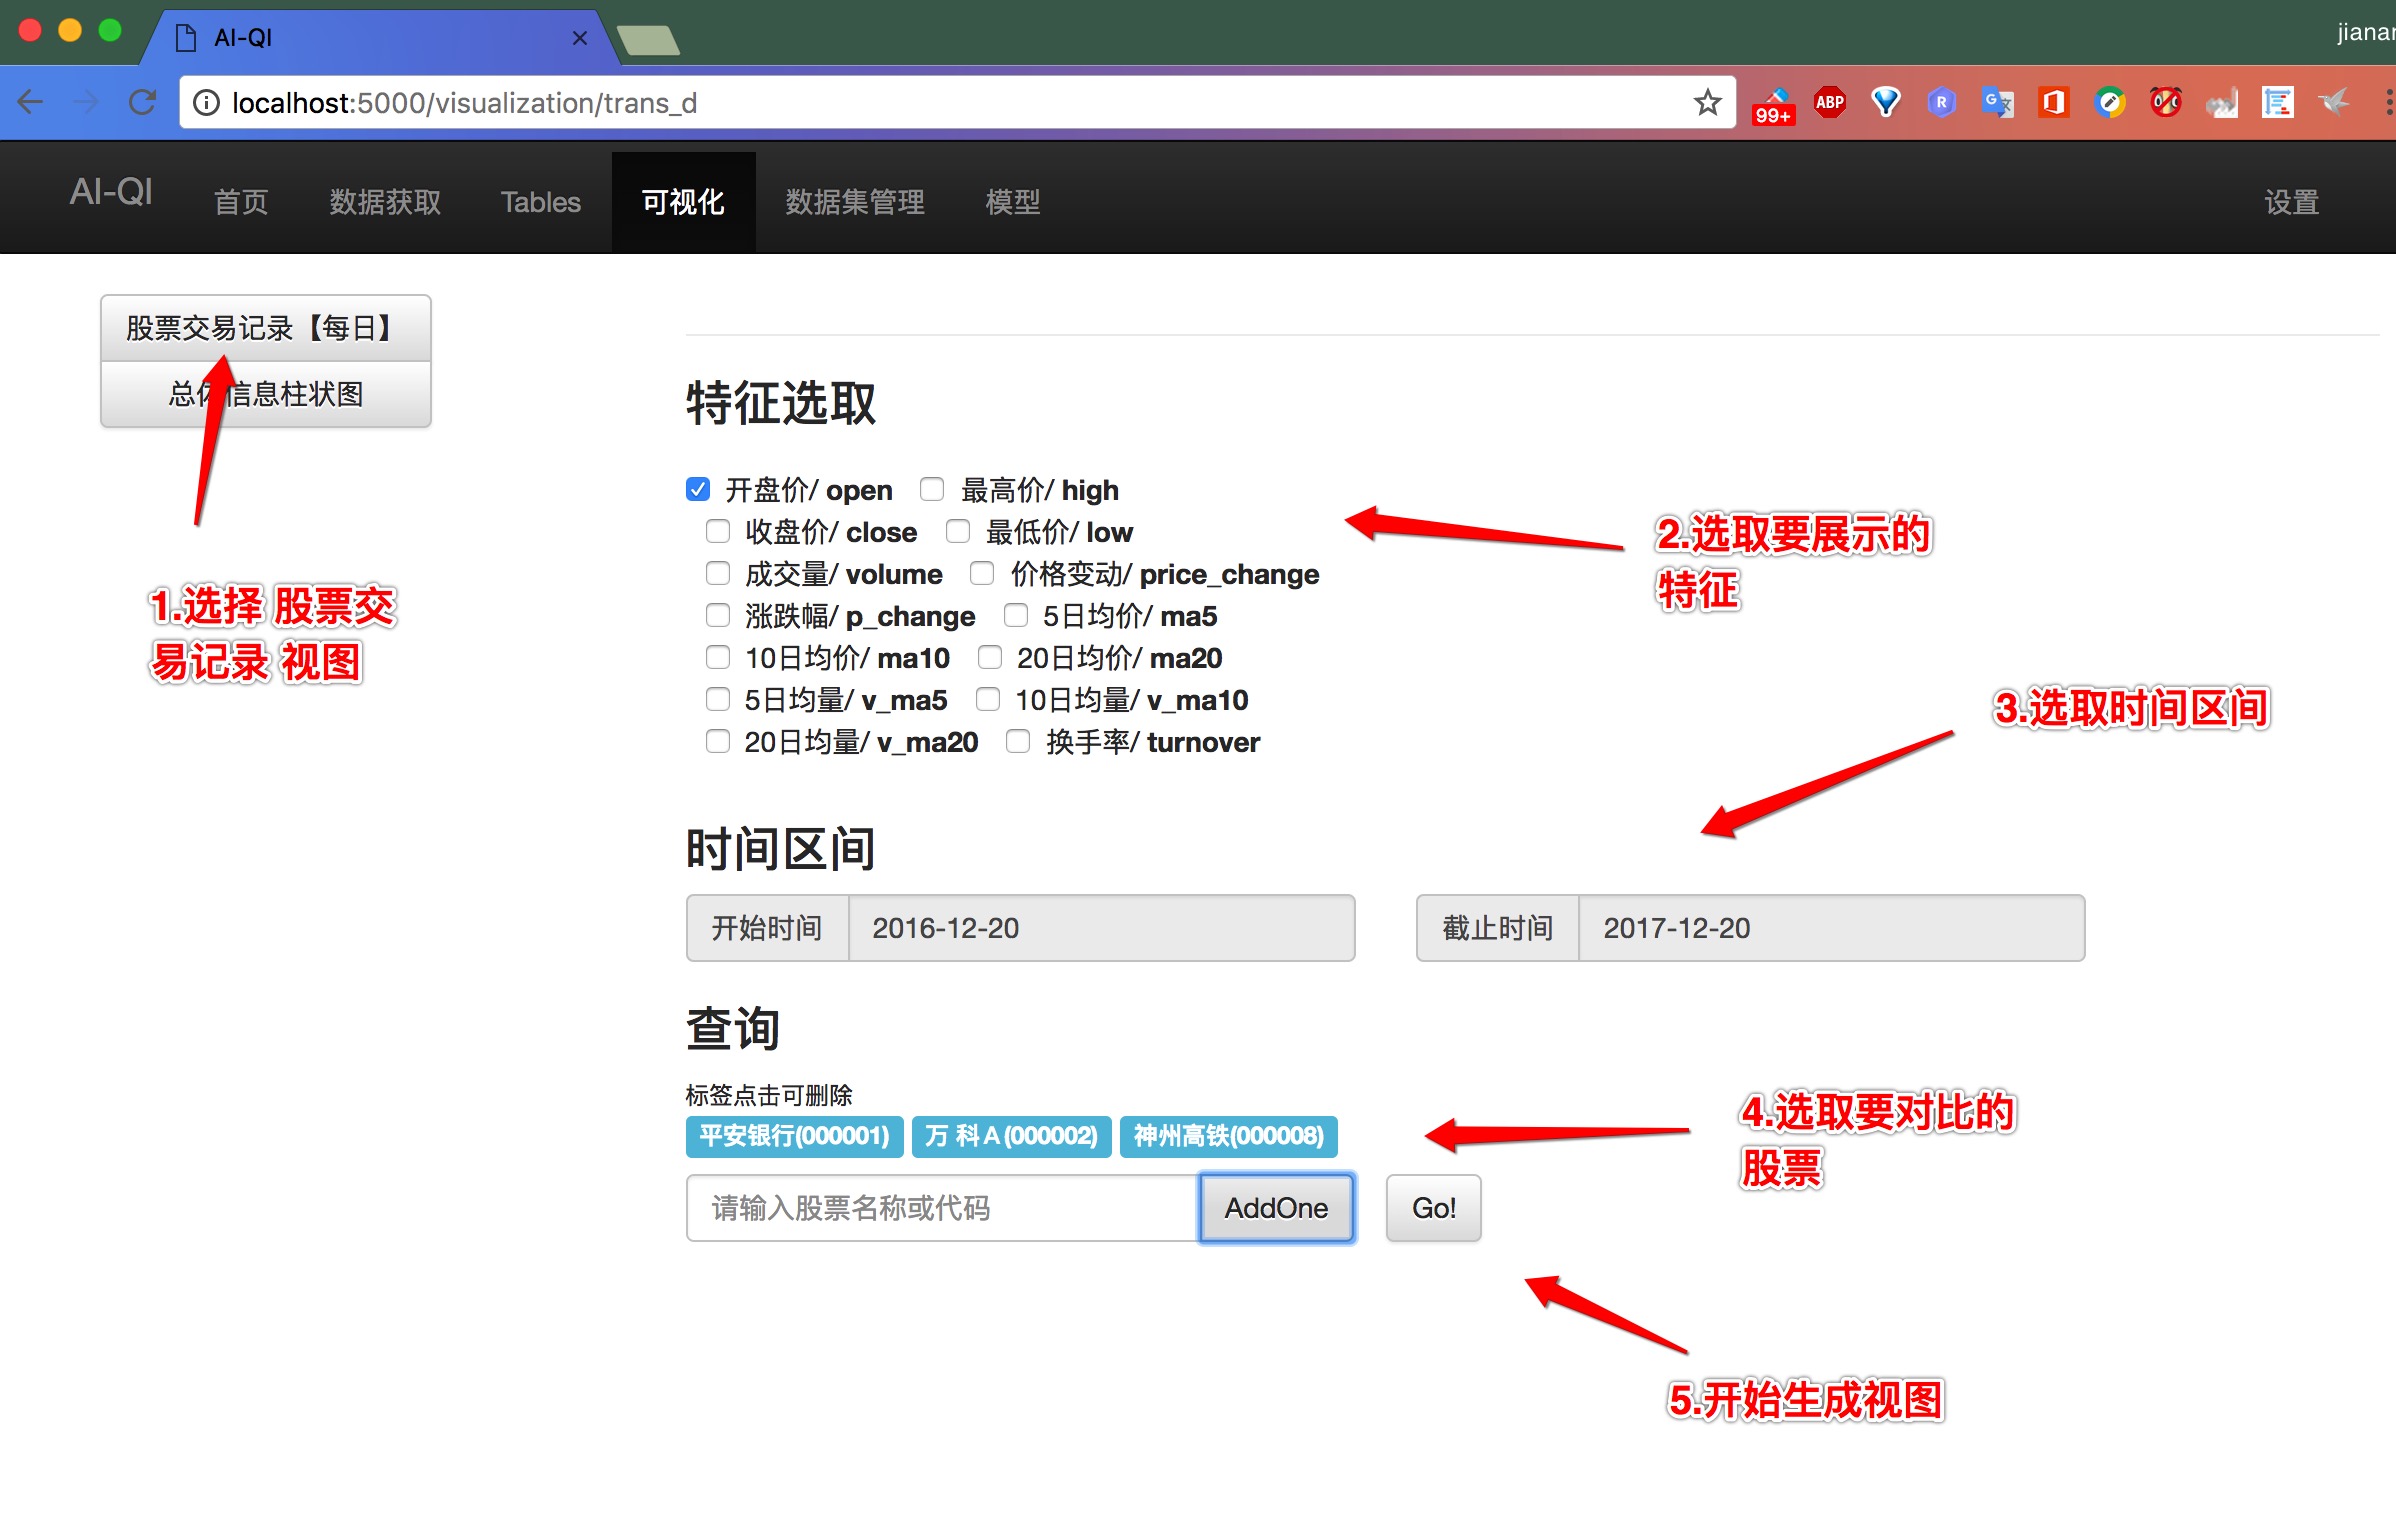The image size is (2396, 1514).
Task: Click the Google Translate extension icon
Action: (1996, 102)
